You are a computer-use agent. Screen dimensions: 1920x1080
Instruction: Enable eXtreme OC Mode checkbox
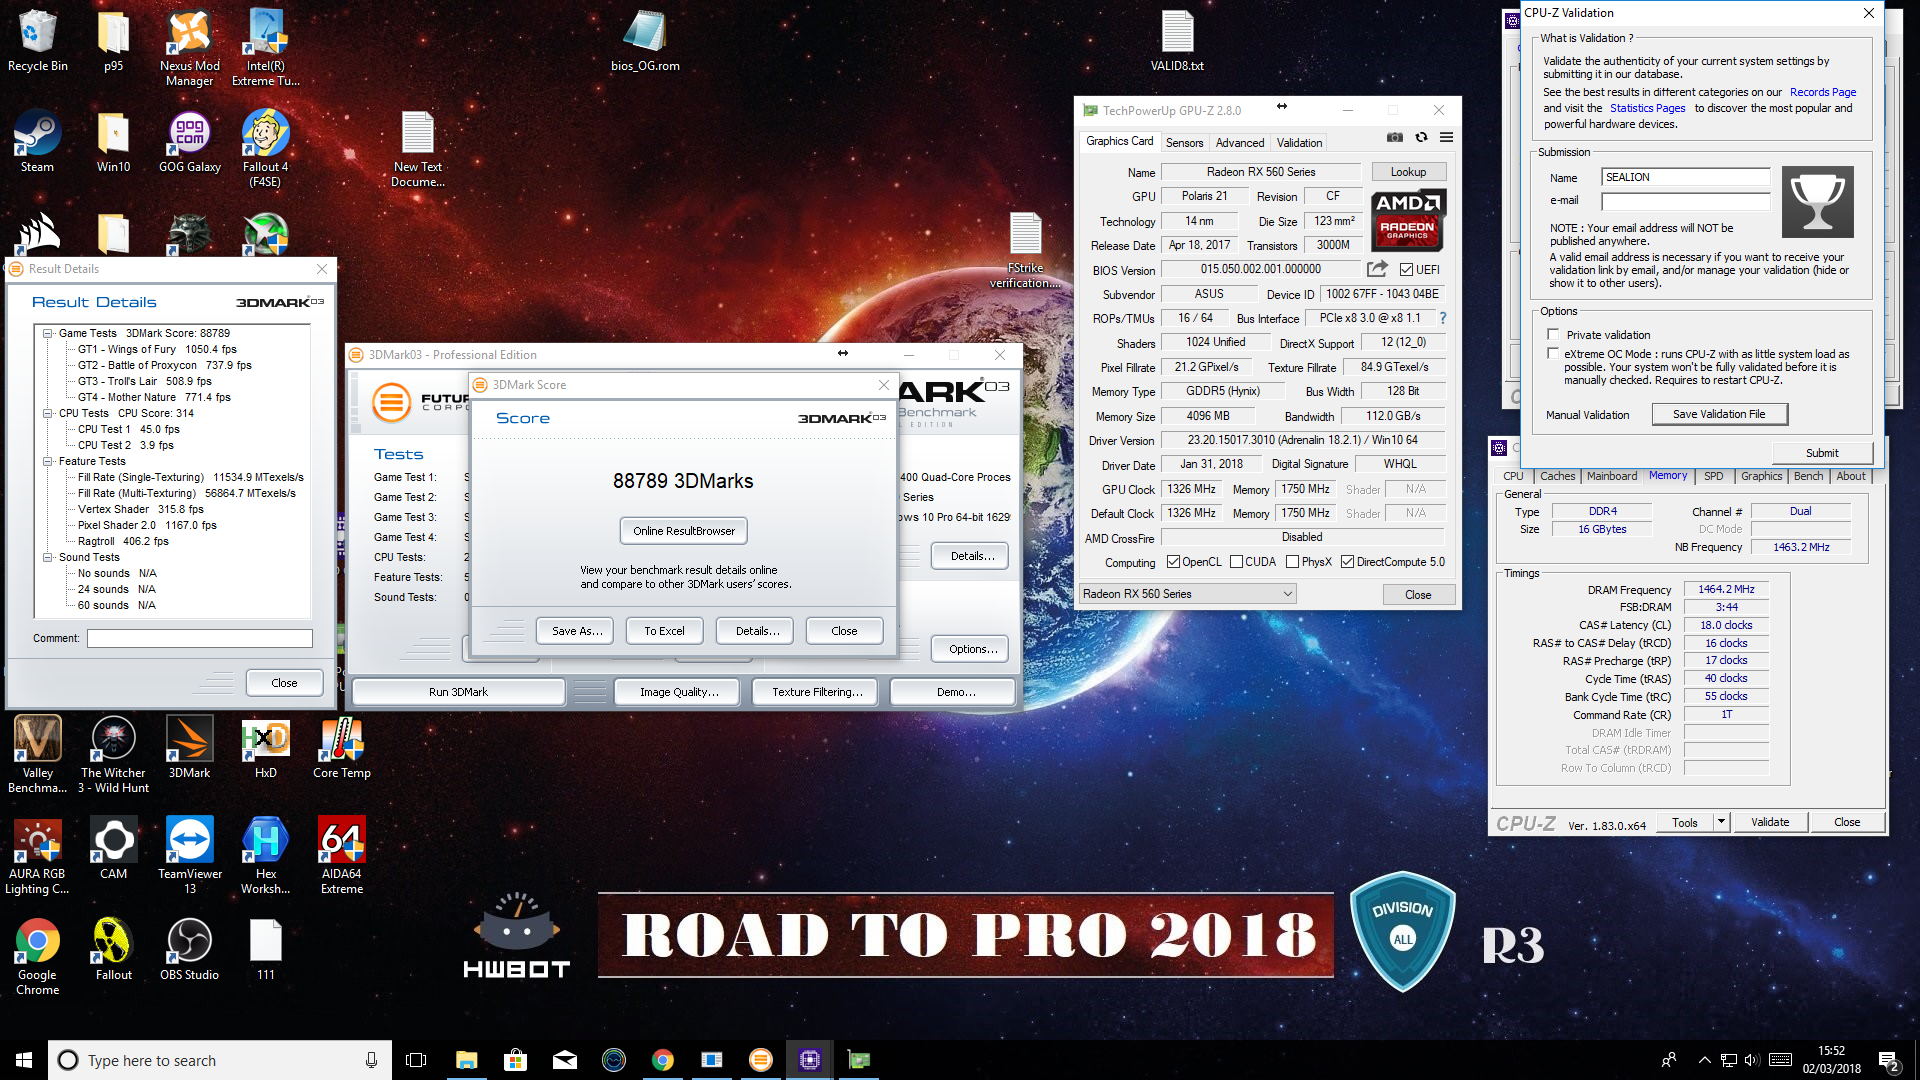point(1553,353)
